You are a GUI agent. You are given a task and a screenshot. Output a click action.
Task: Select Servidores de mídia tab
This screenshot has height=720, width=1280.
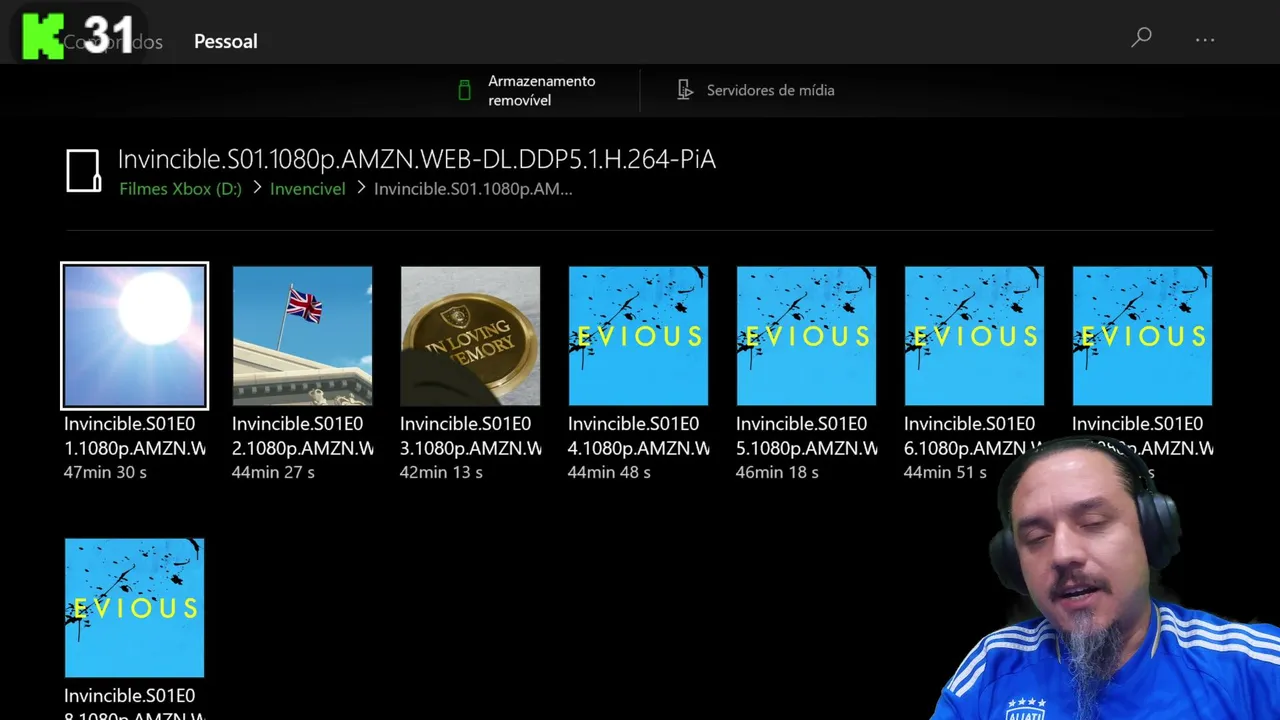pyautogui.click(x=770, y=90)
